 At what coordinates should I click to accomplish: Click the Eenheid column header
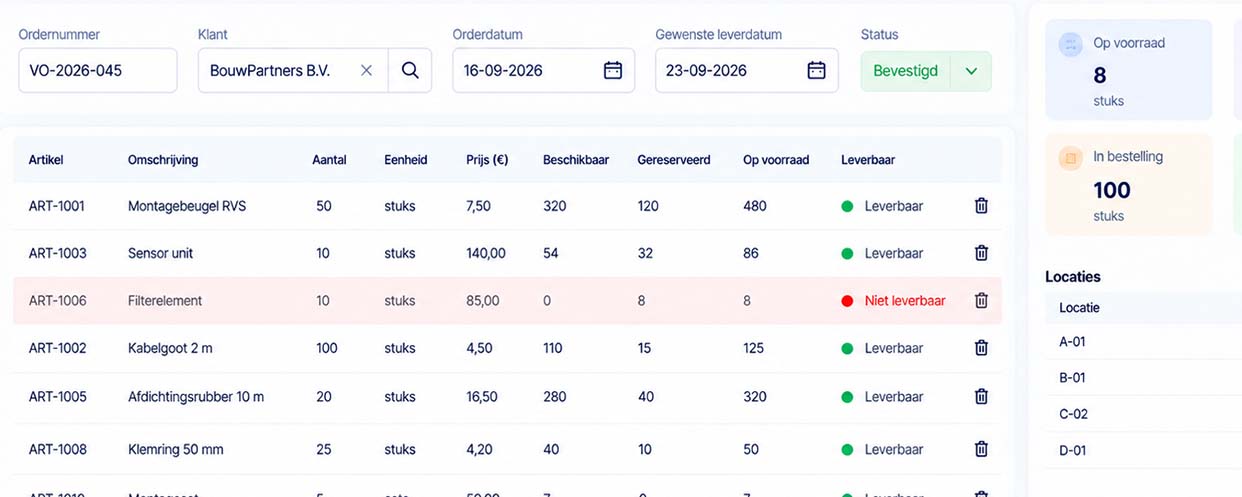point(405,160)
